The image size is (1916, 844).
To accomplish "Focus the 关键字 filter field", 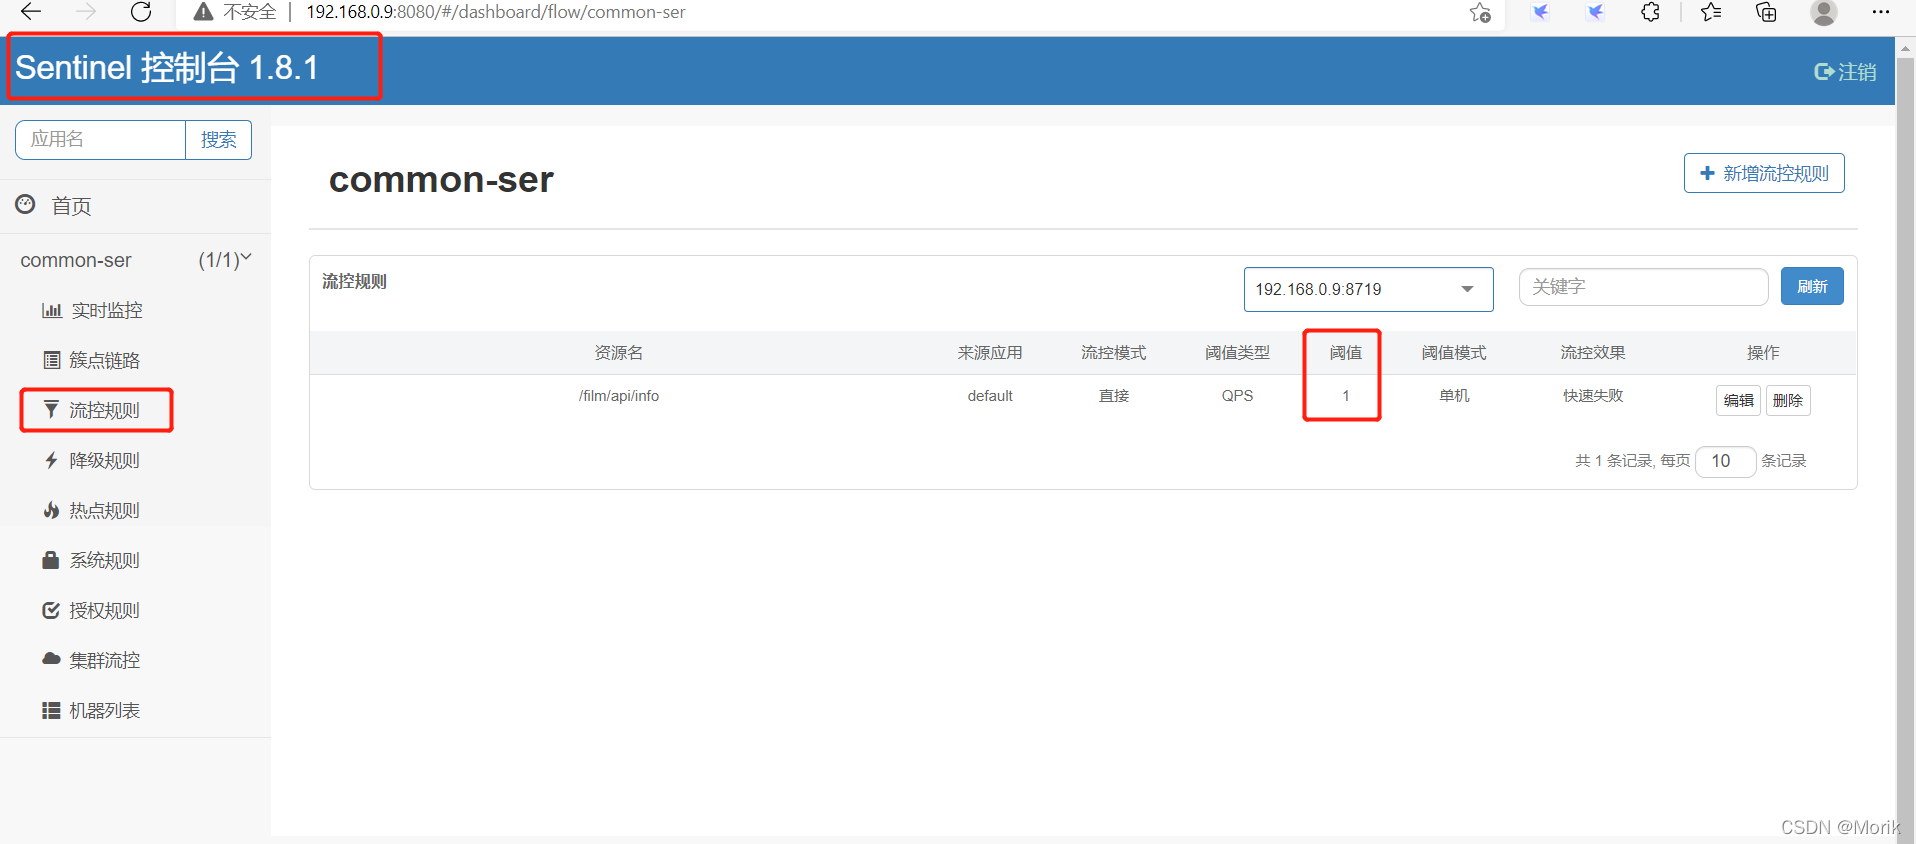I will (1643, 287).
